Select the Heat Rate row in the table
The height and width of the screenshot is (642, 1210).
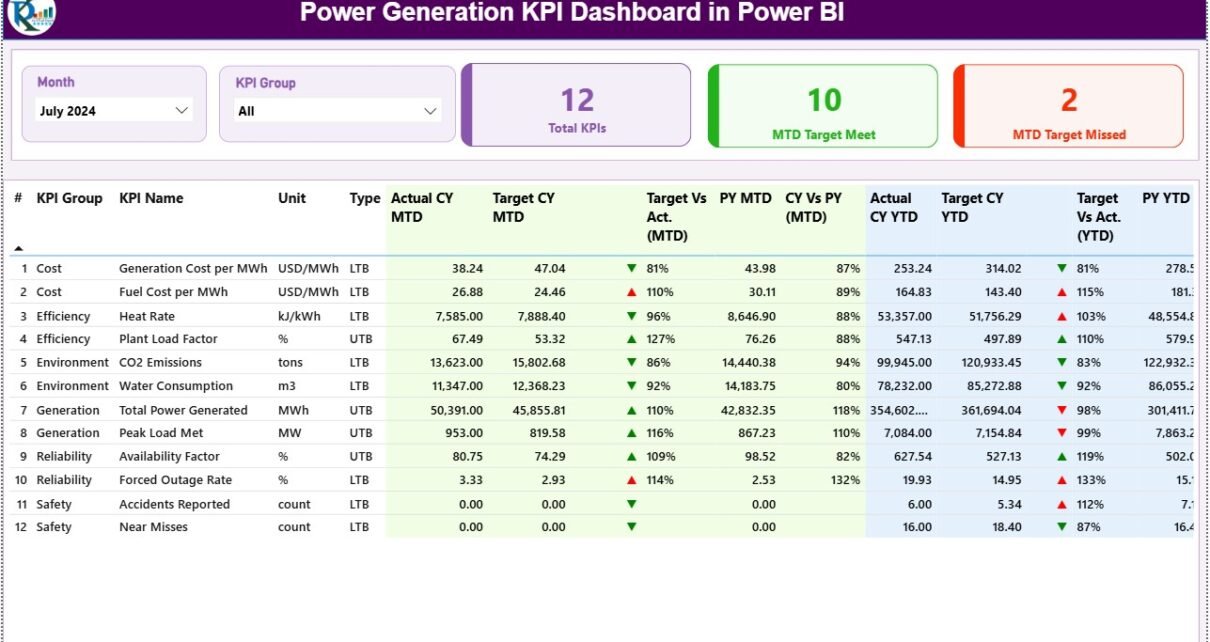tap(147, 316)
